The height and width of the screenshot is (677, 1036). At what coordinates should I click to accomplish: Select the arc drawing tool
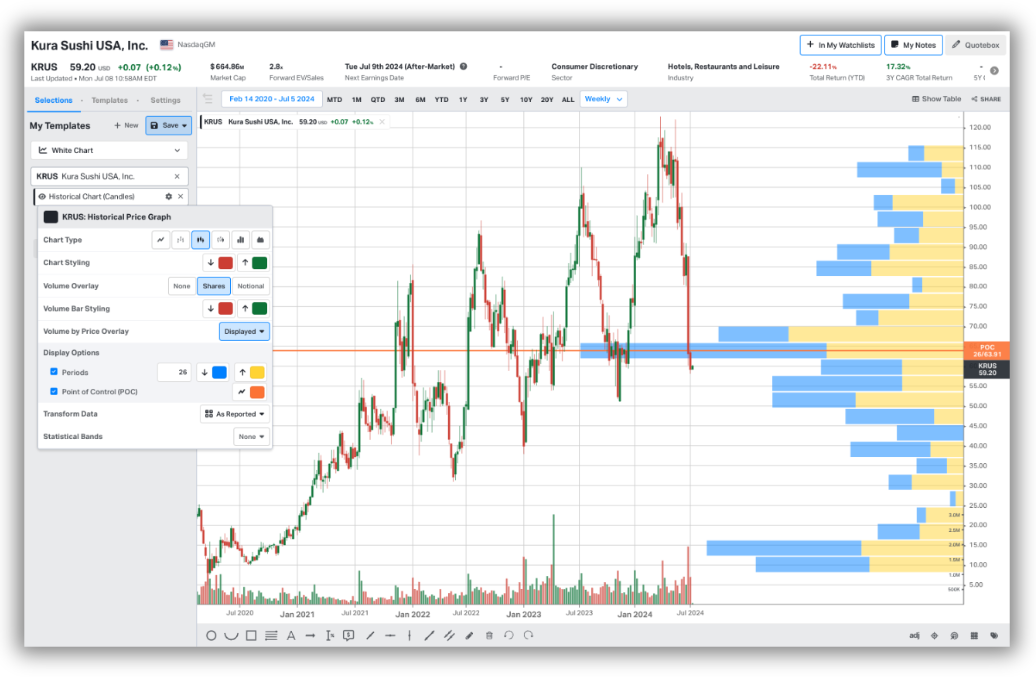click(x=231, y=635)
